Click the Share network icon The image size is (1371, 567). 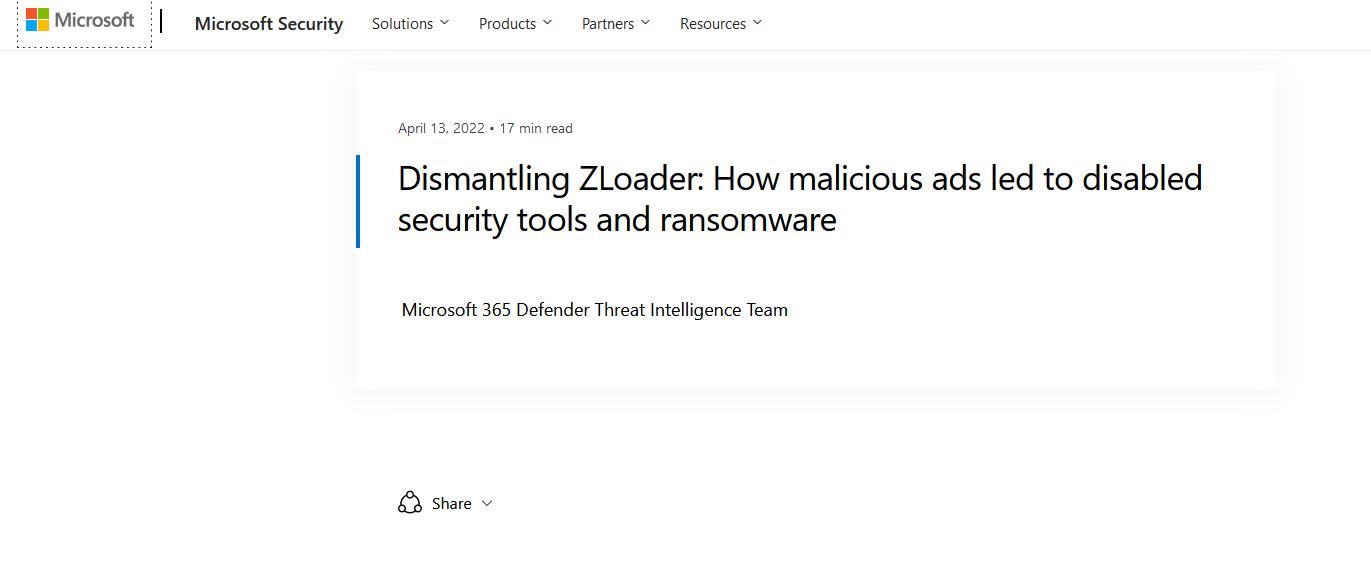[x=410, y=503]
